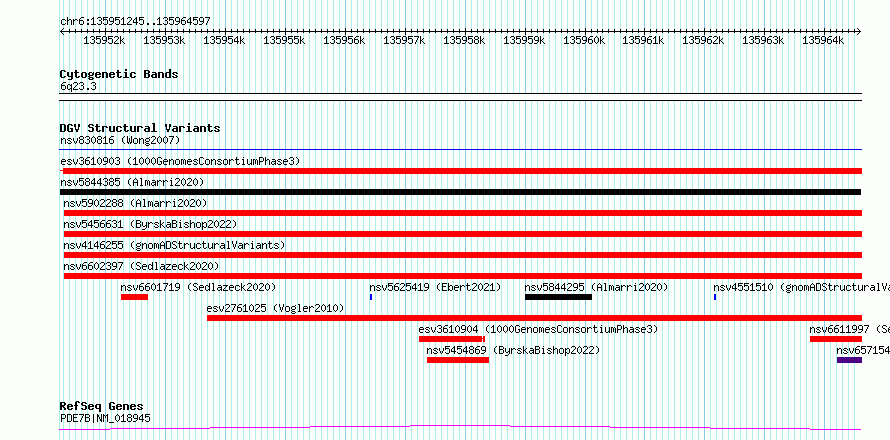Click the tiny blue nsv4551510 marker

[715, 297]
